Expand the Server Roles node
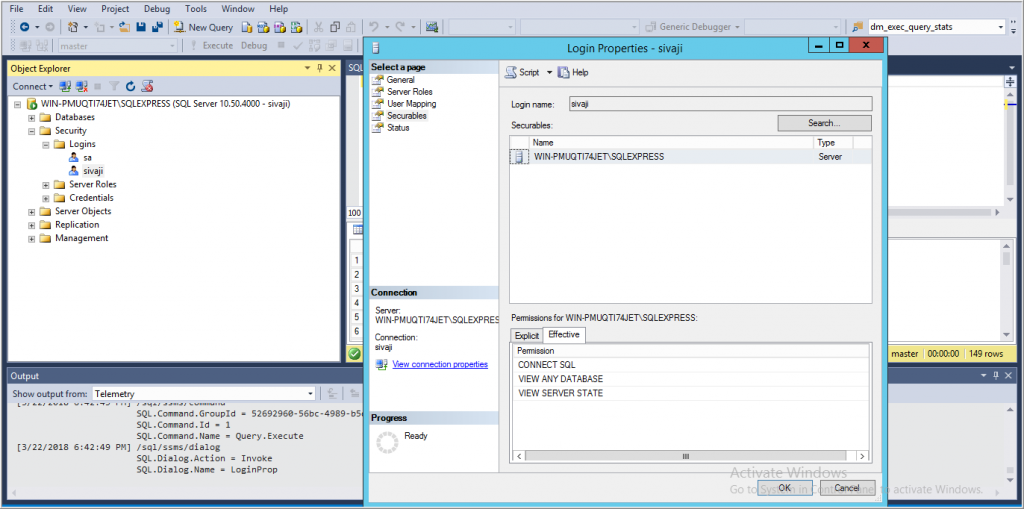1024x509 pixels. pos(46,185)
